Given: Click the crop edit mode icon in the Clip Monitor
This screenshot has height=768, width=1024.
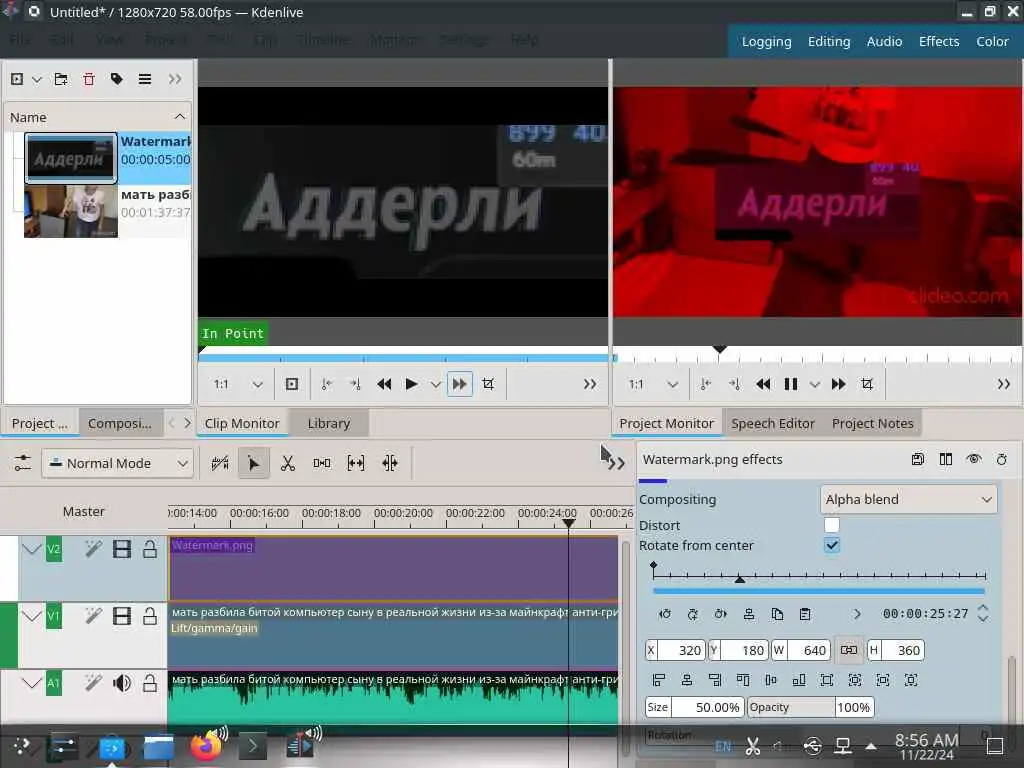Looking at the screenshot, I should [x=488, y=384].
